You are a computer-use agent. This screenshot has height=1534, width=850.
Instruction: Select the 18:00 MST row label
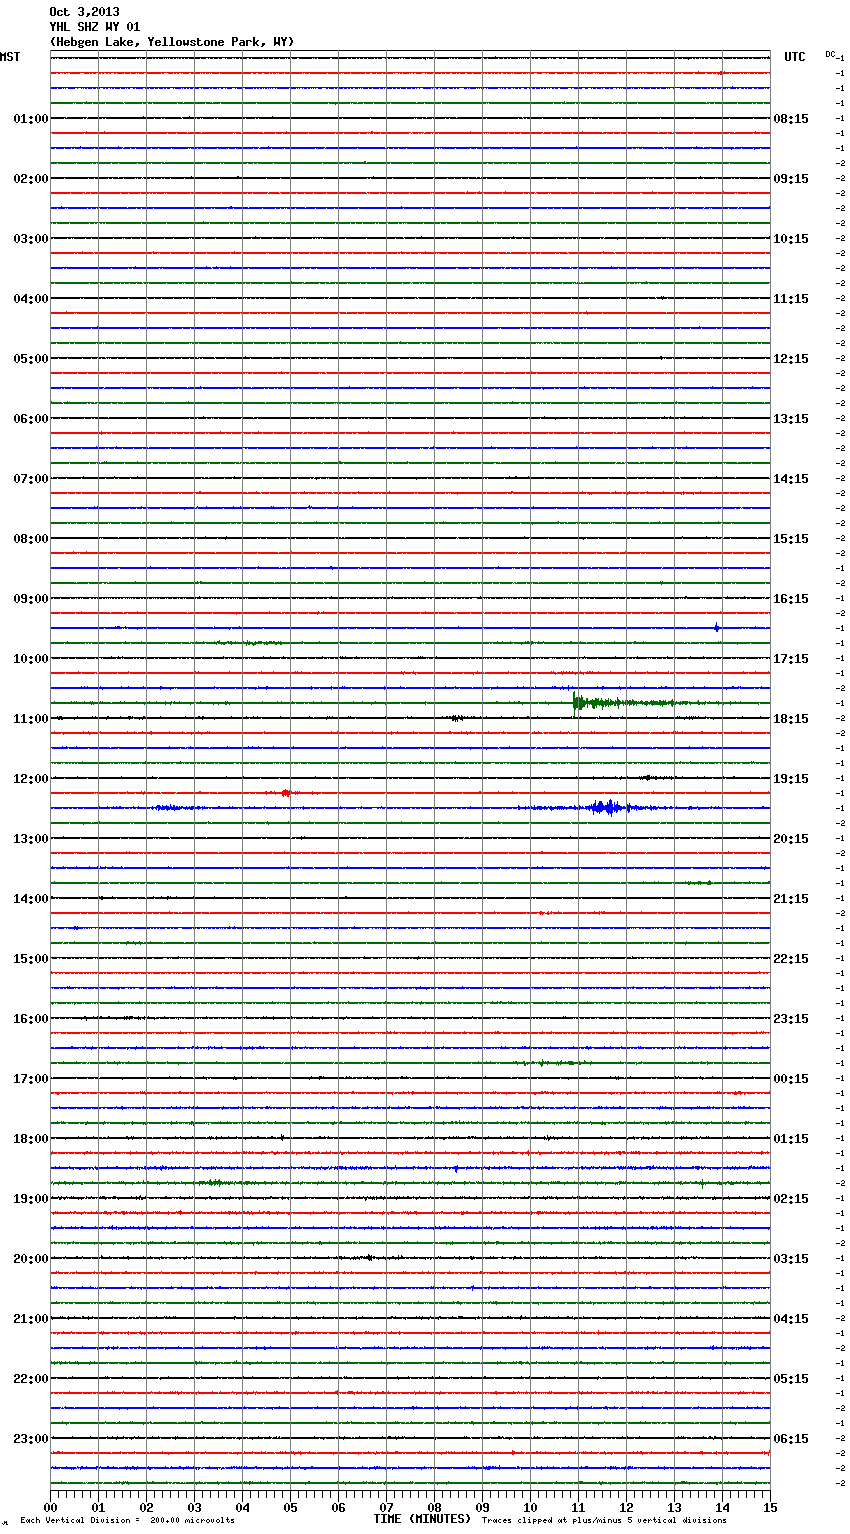tap(31, 1139)
